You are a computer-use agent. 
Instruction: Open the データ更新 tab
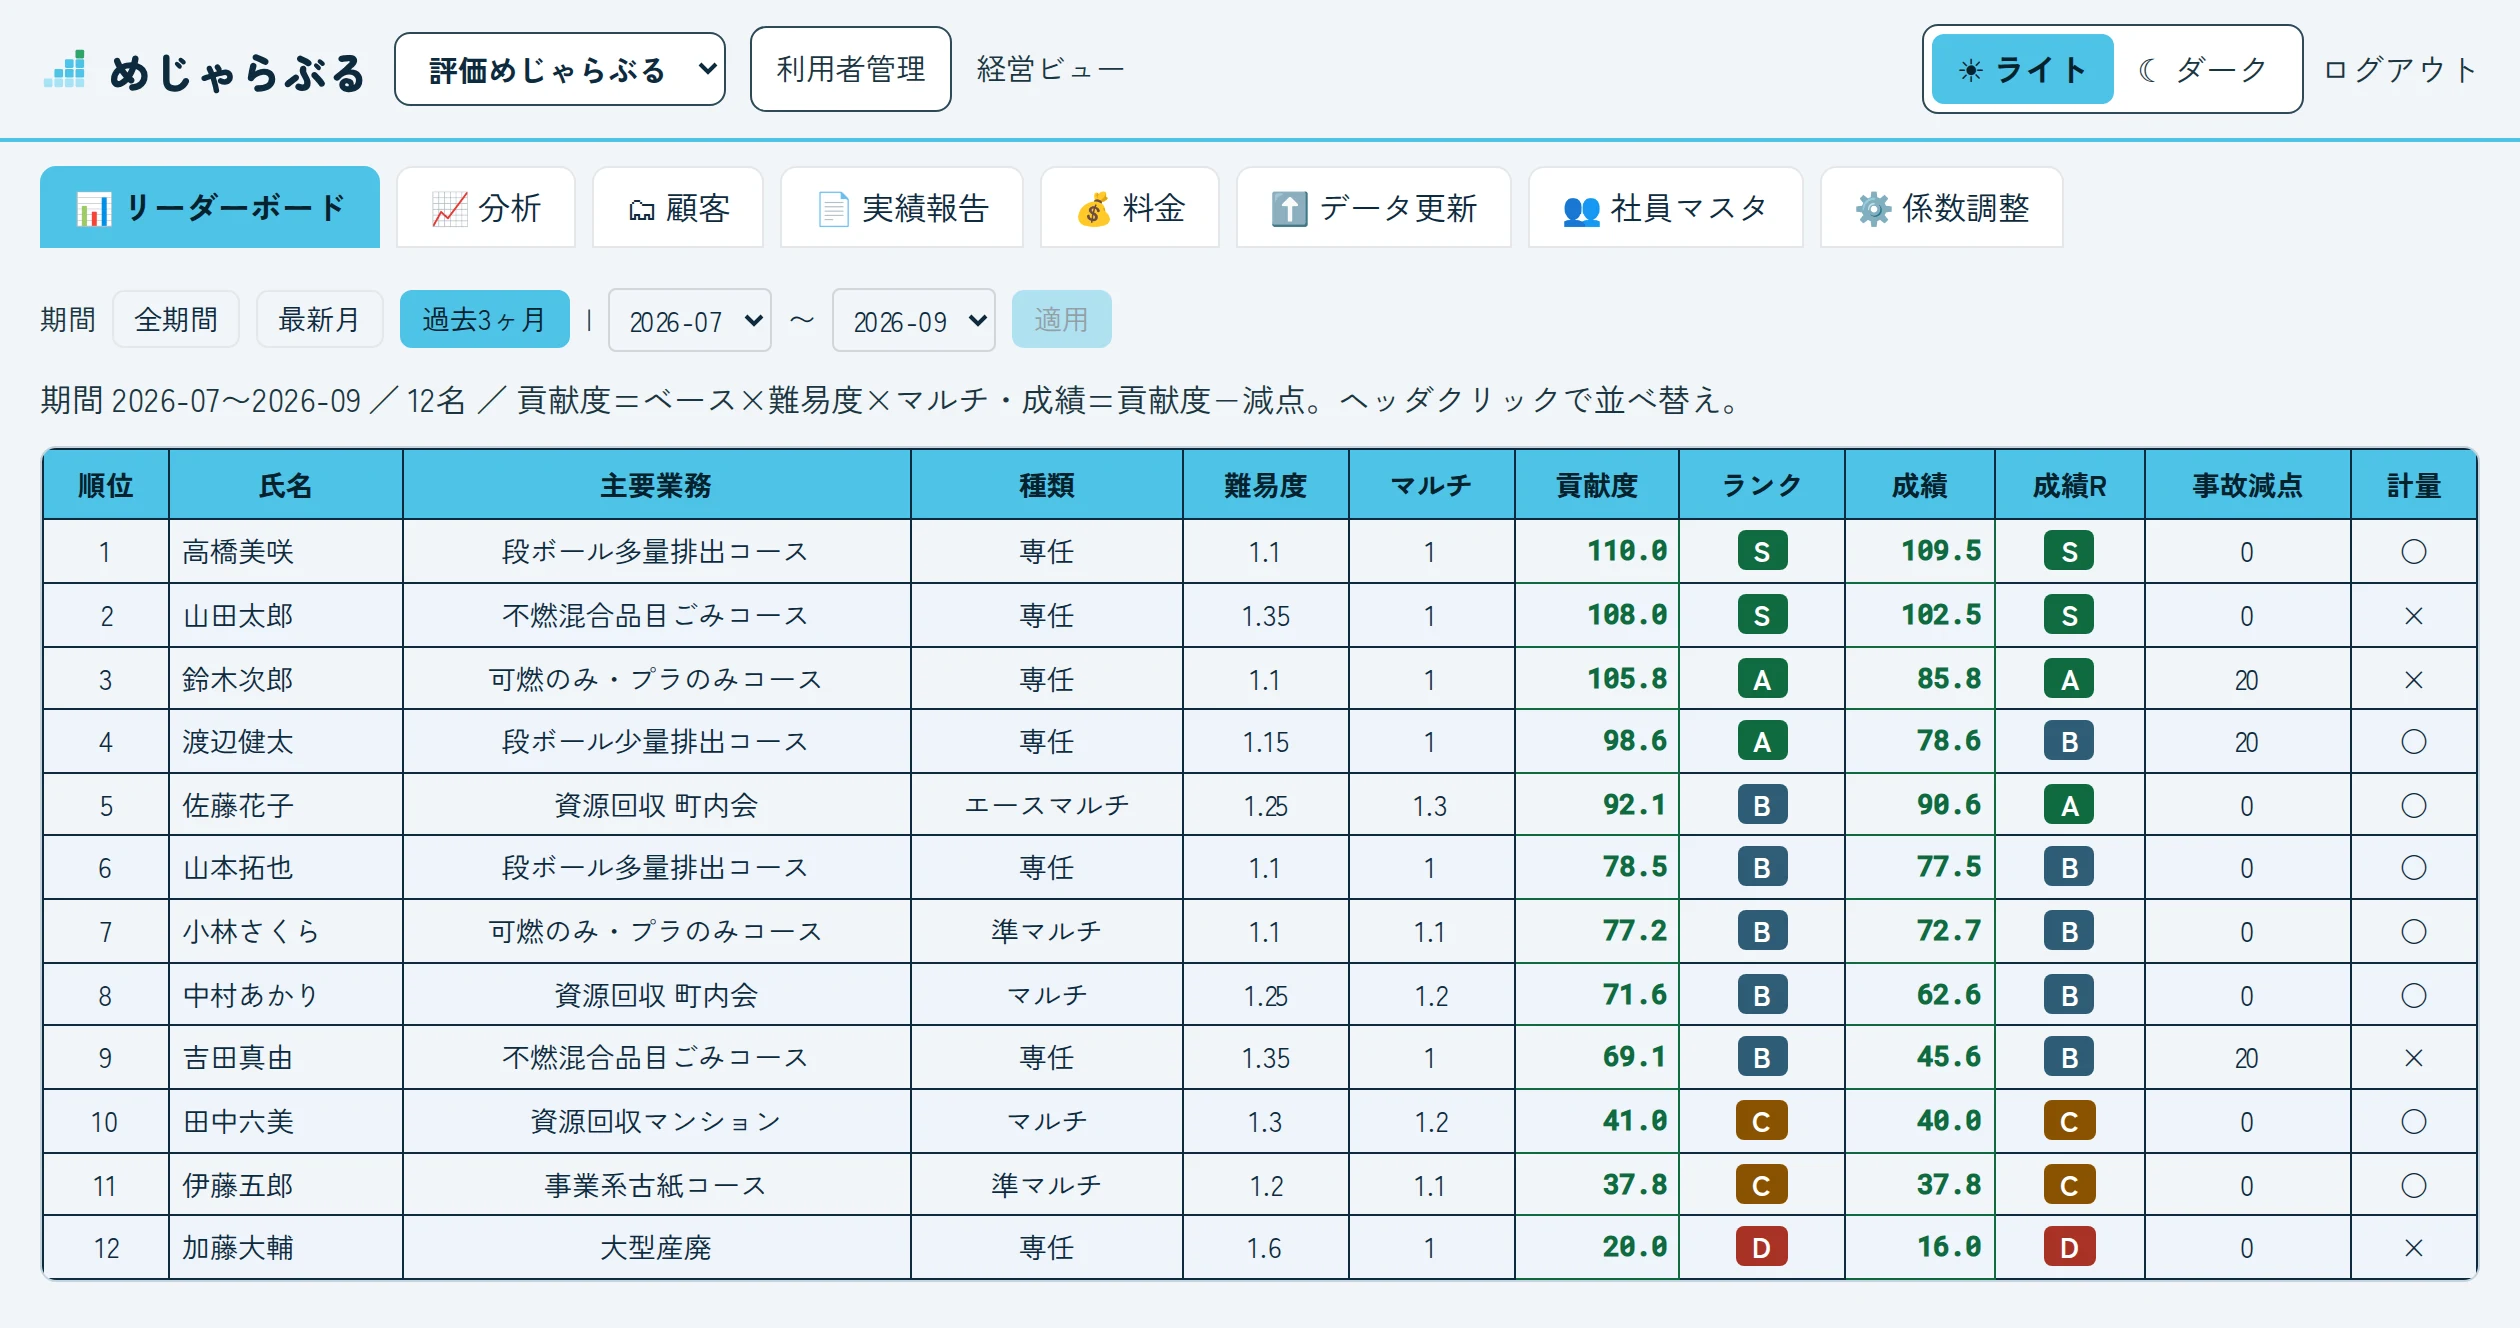click(1374, 207)
